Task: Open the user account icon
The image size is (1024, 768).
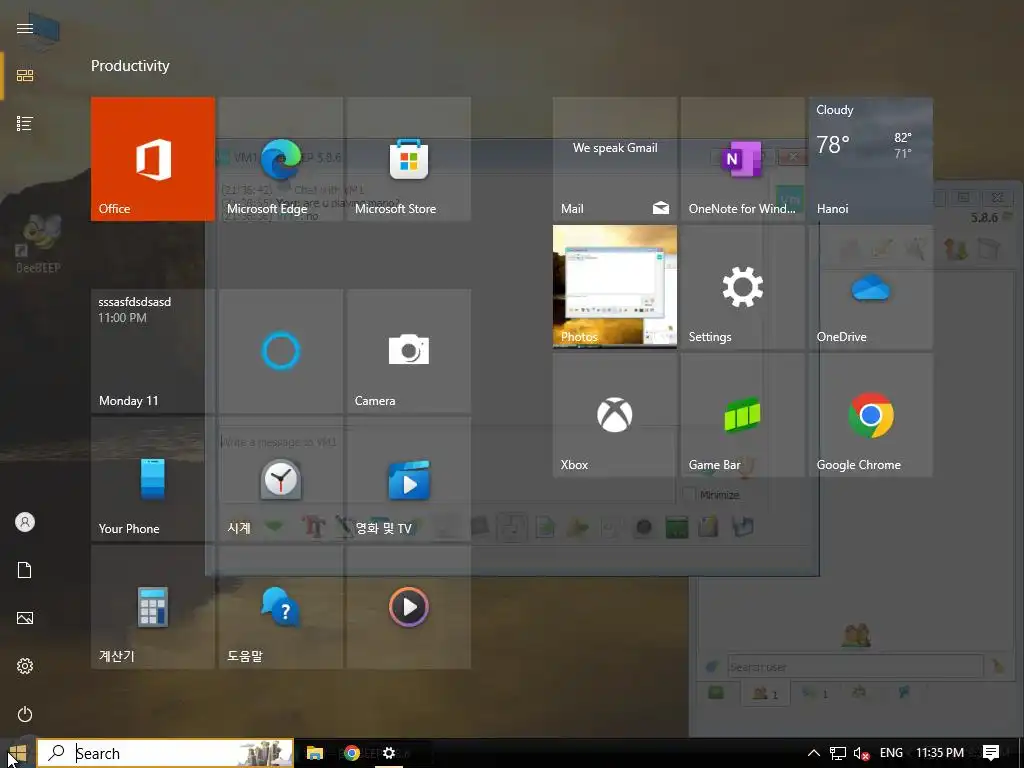Action: click(x=25, y=522)
